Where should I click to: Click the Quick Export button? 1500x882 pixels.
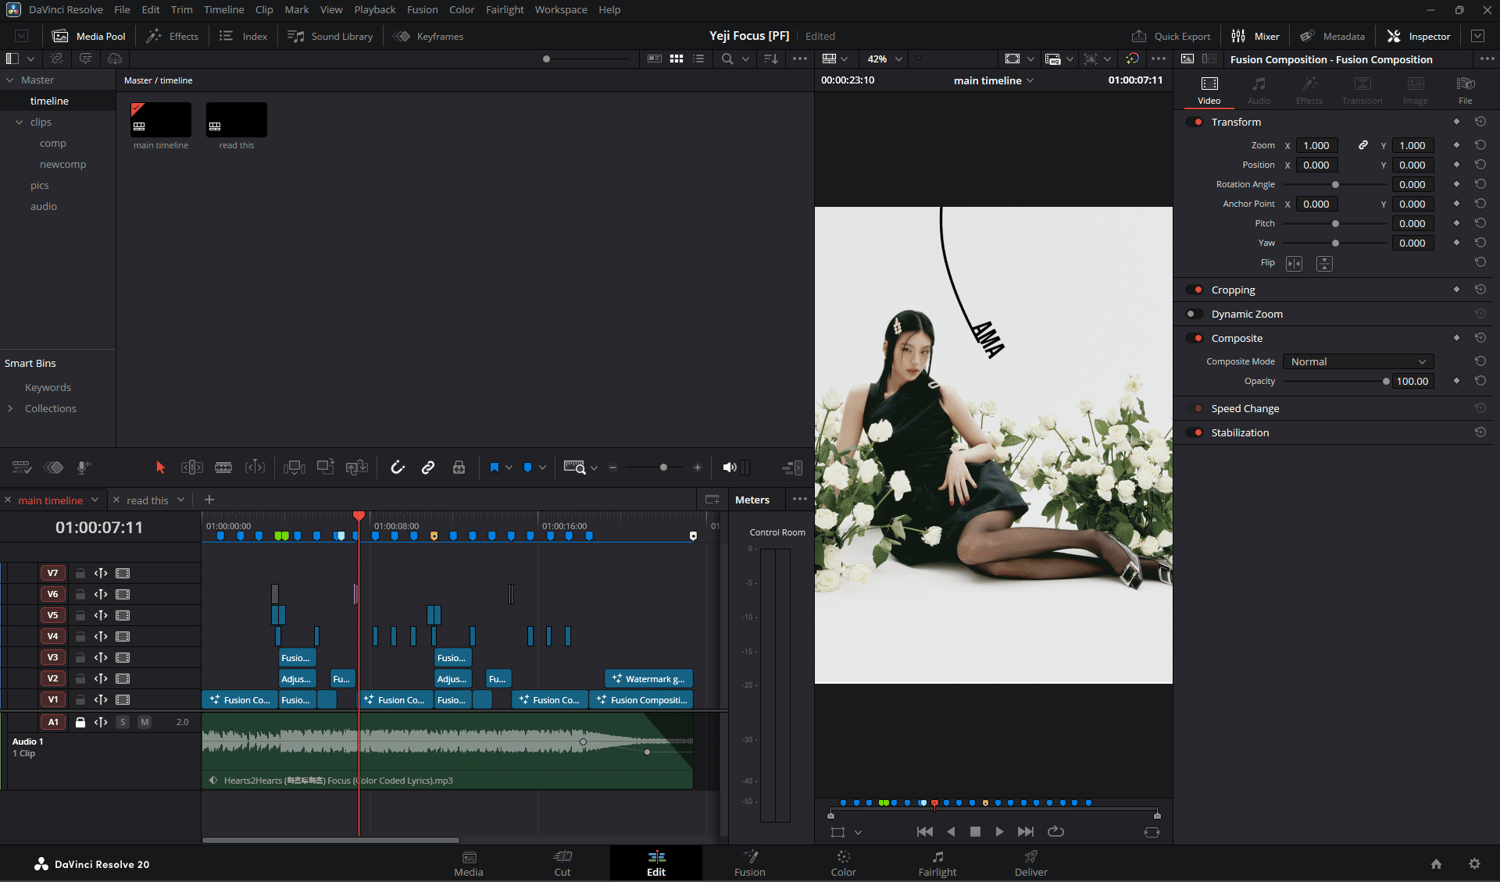pos(1171,36)
